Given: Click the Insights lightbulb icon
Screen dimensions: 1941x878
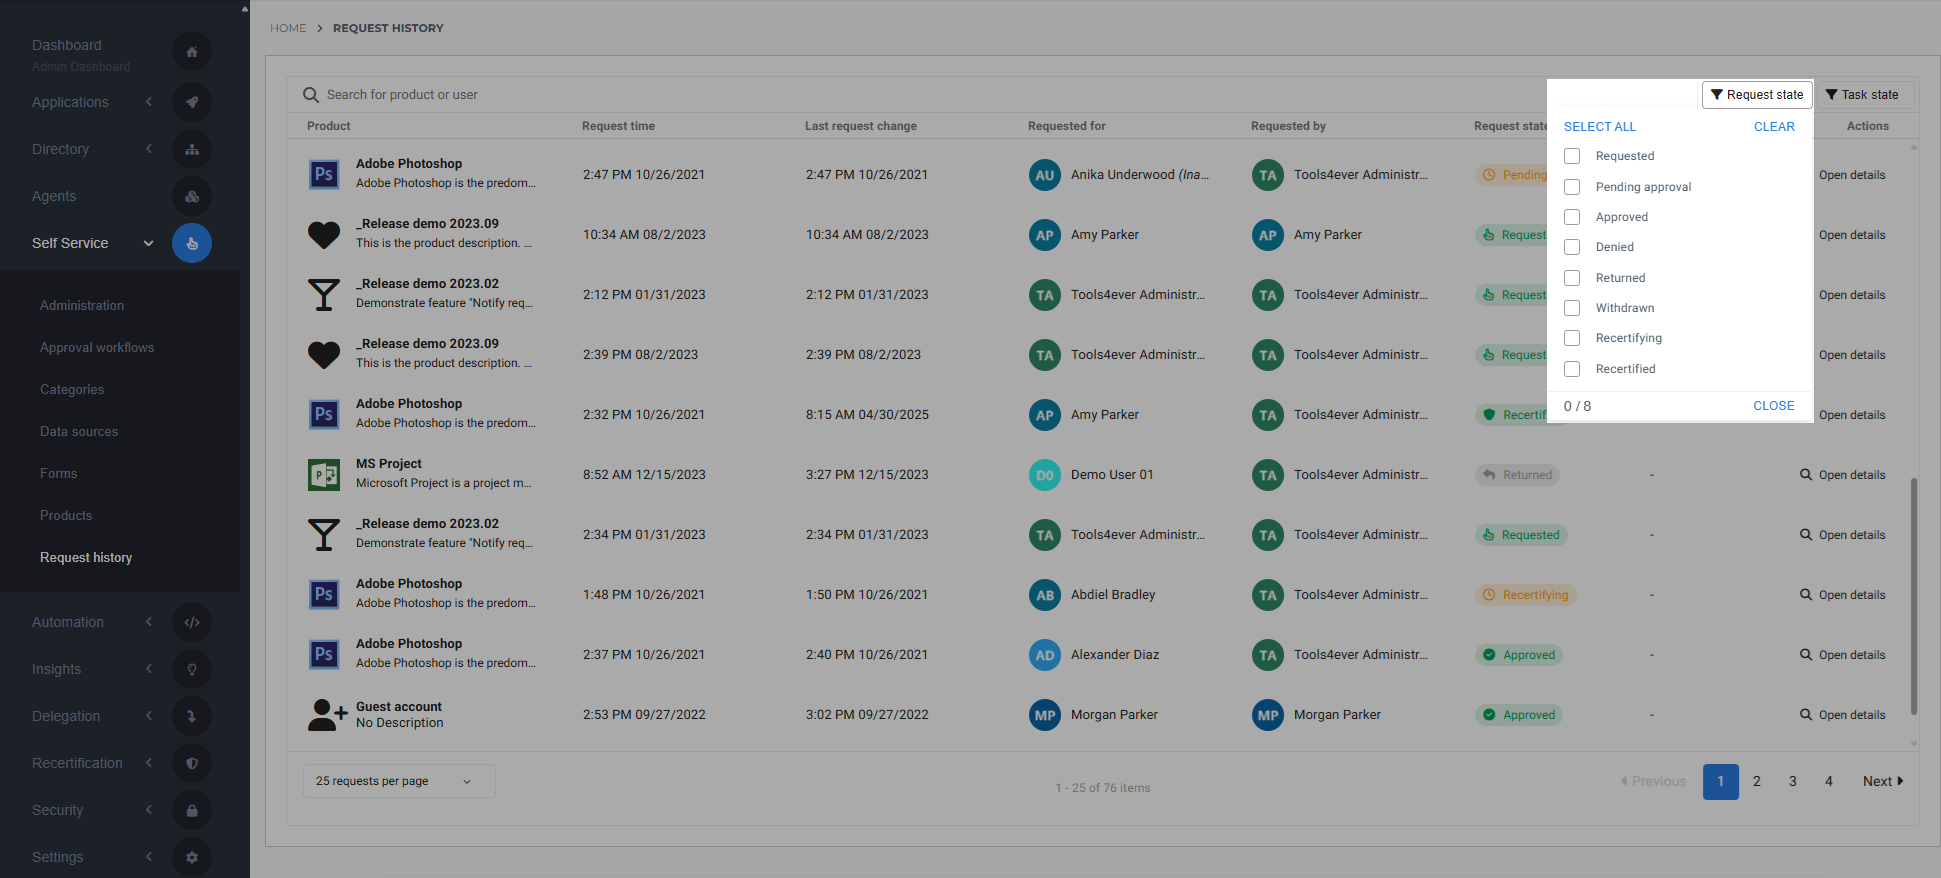Looking at the screenshot, I should pos(192,669).
